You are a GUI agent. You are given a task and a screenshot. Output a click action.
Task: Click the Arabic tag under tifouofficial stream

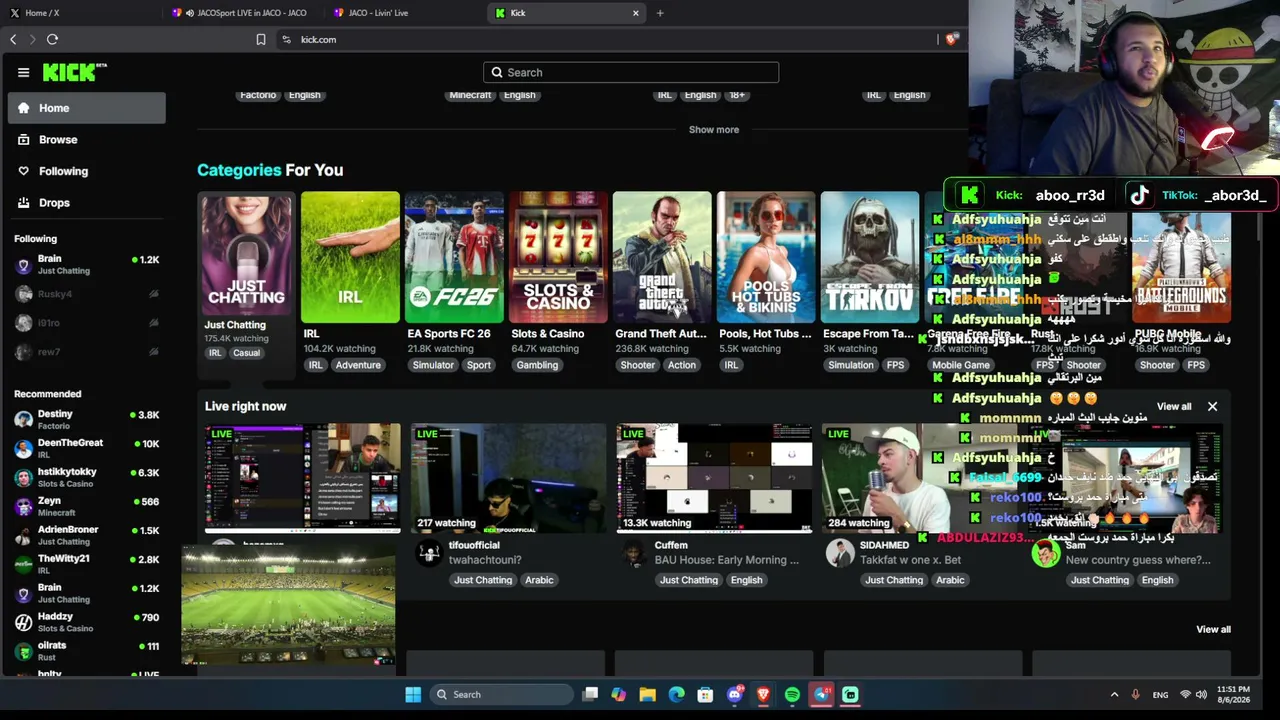click(539, 580)
